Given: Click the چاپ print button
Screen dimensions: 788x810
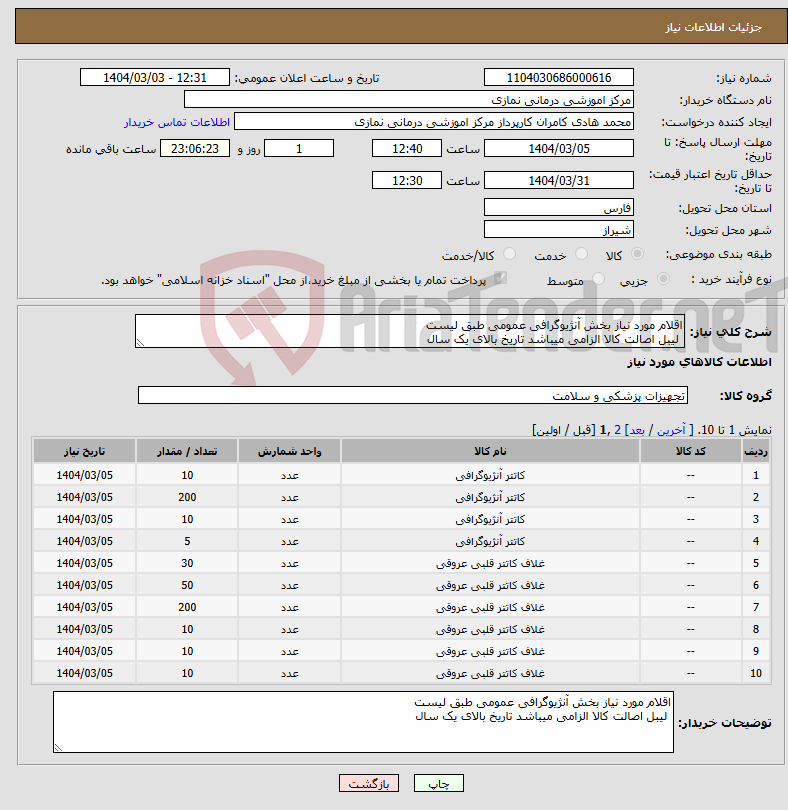Looking at the screenshot, I should tap(439, 783).
